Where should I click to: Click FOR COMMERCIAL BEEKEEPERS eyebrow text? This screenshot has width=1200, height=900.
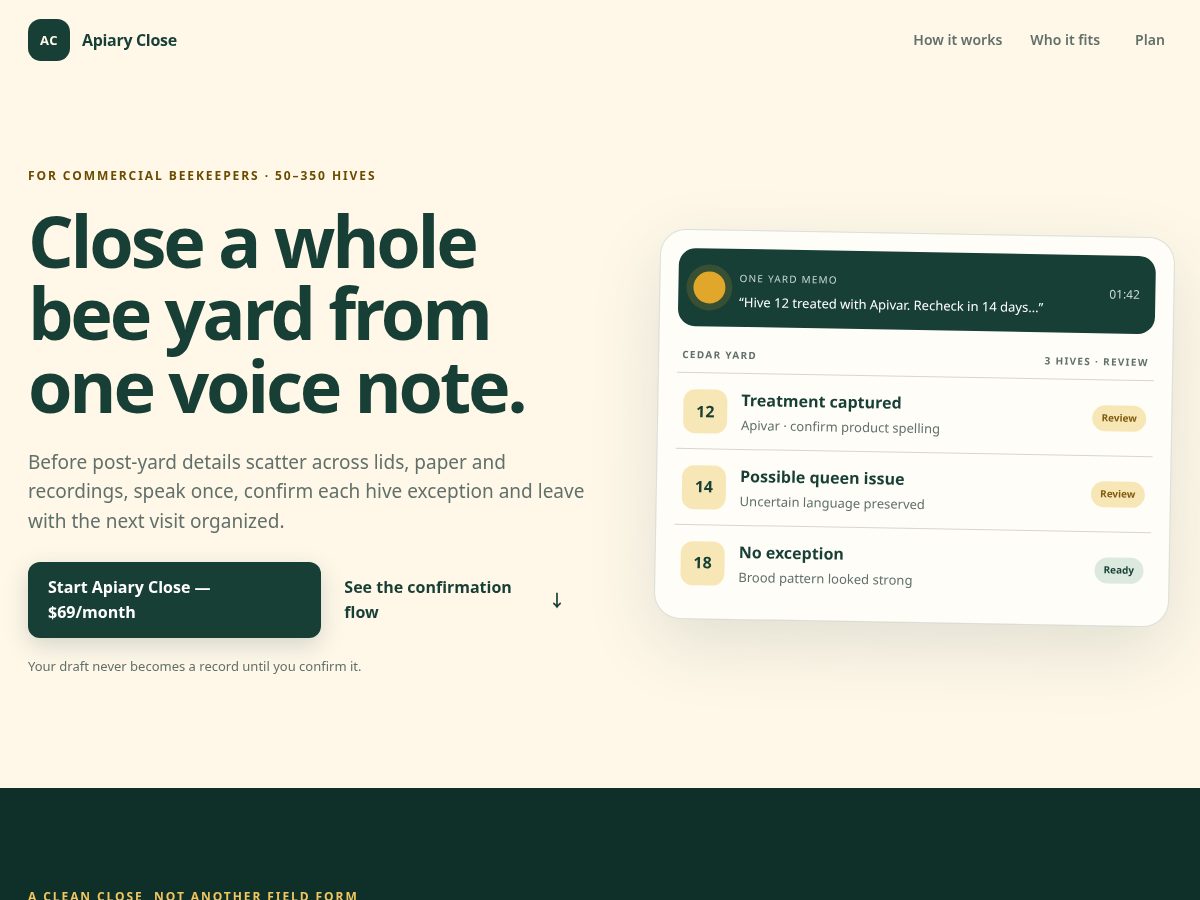202,176
